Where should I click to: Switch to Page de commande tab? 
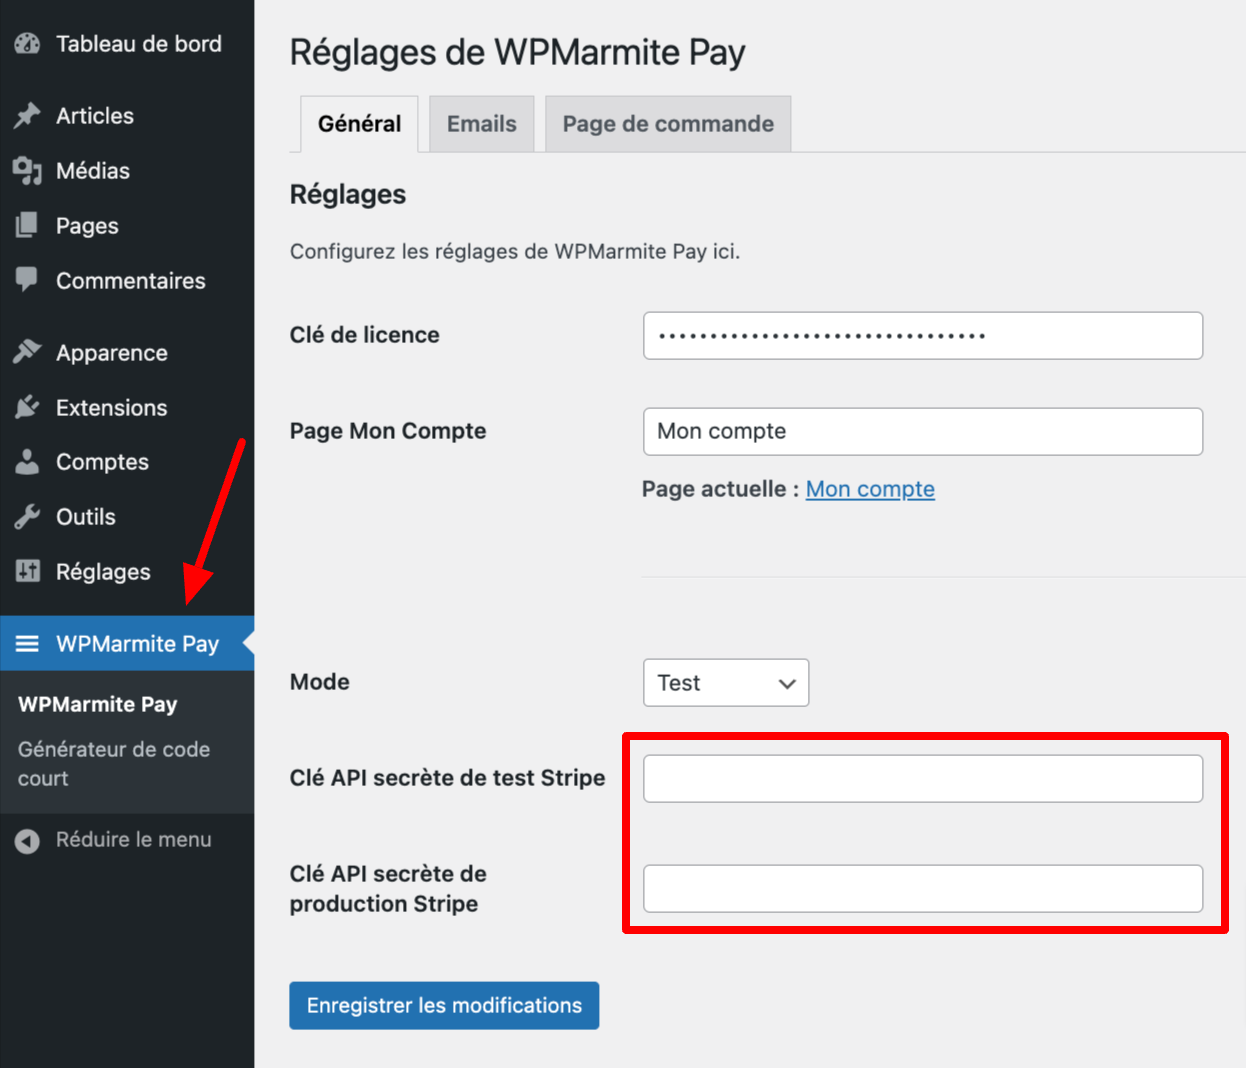(x=668, y=124)
